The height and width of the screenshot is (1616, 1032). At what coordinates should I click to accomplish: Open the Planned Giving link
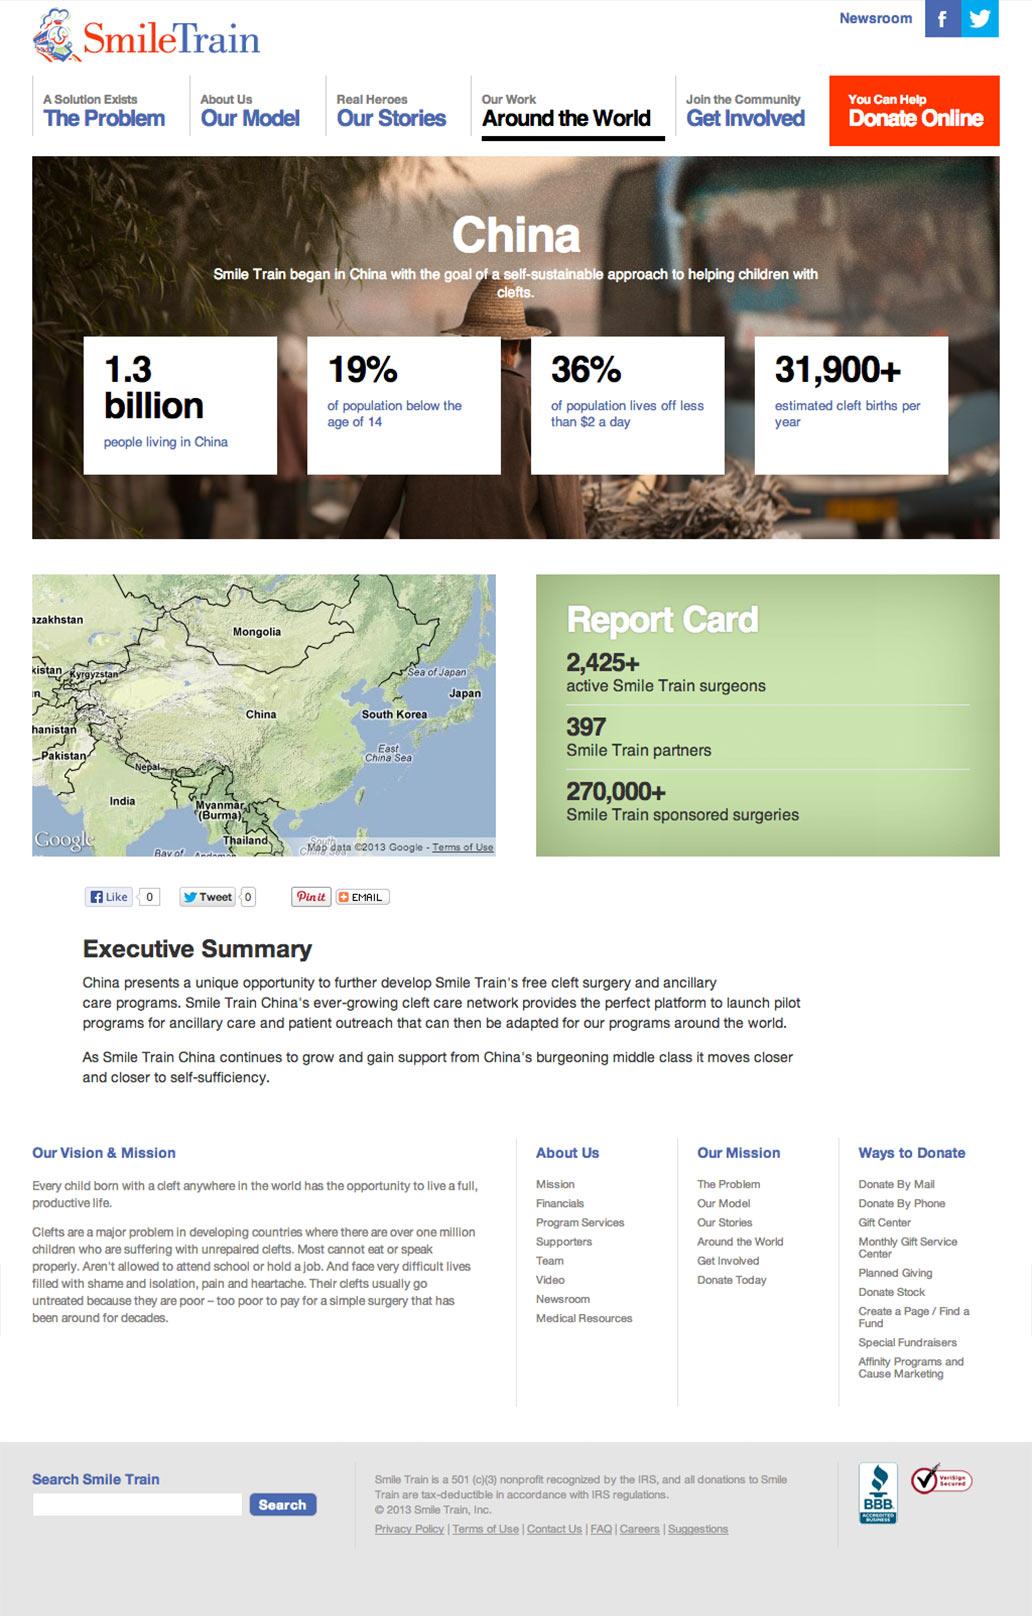click(x=895, y=1273)
